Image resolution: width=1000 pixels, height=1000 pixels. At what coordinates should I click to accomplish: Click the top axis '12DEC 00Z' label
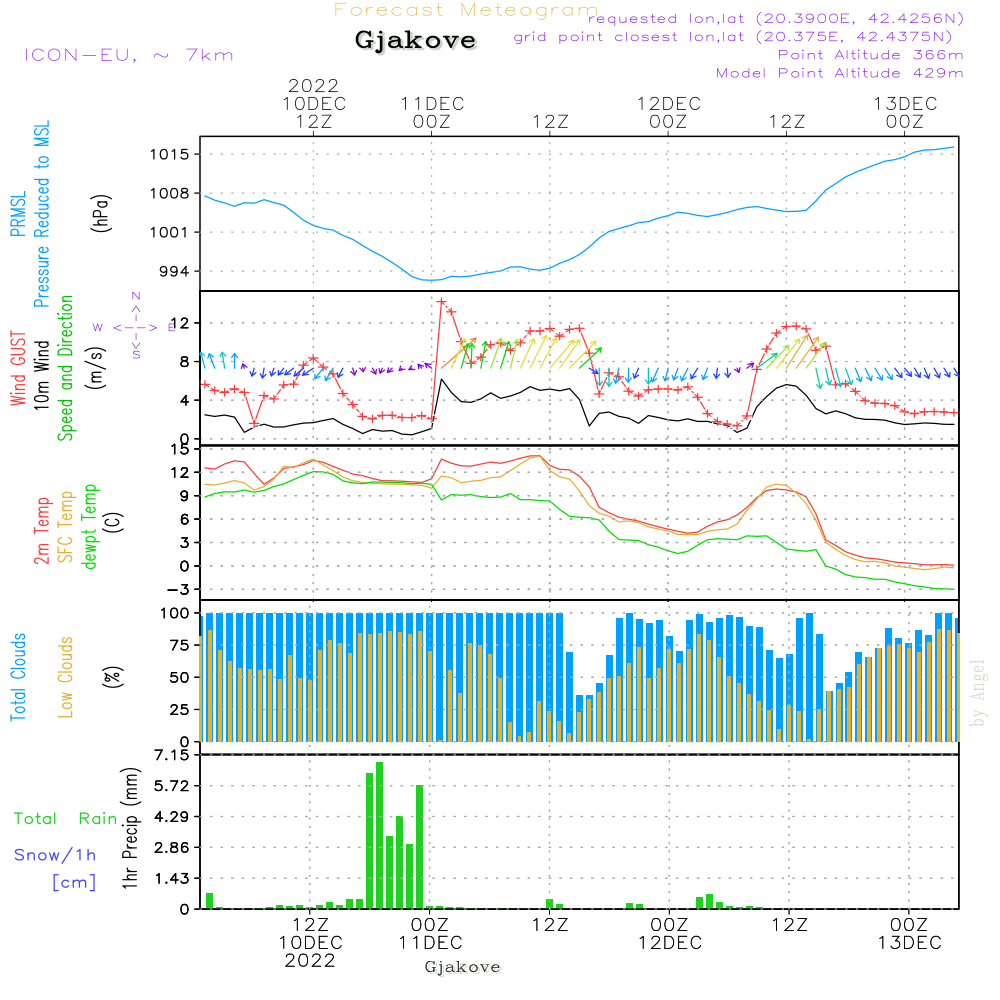(x=668, y=112)
